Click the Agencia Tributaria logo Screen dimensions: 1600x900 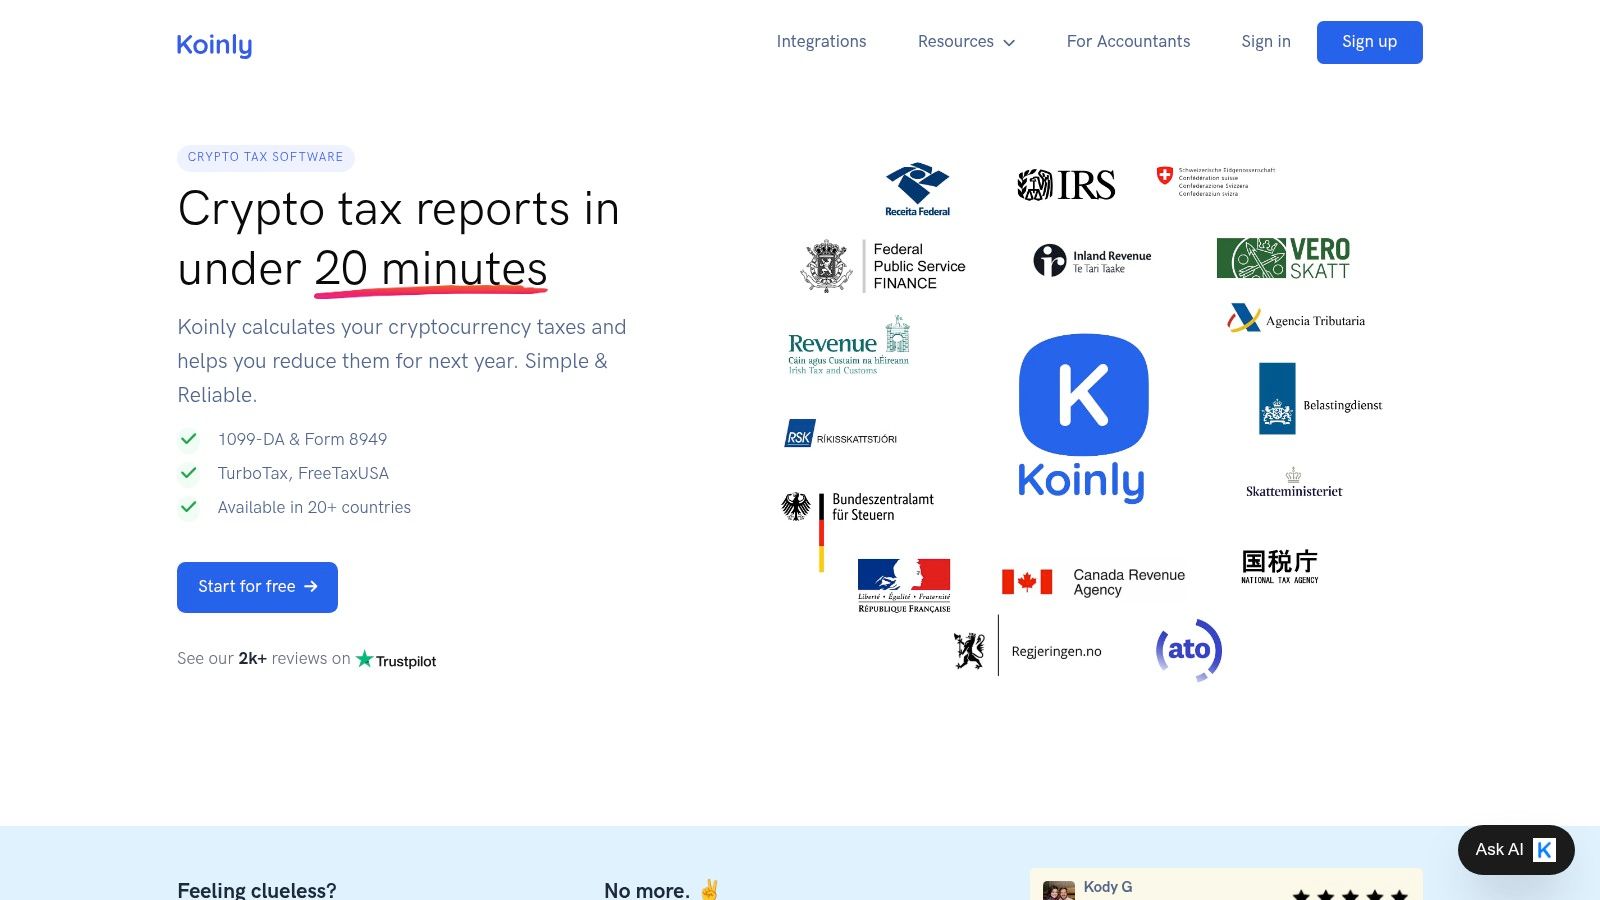[1296, 319]
